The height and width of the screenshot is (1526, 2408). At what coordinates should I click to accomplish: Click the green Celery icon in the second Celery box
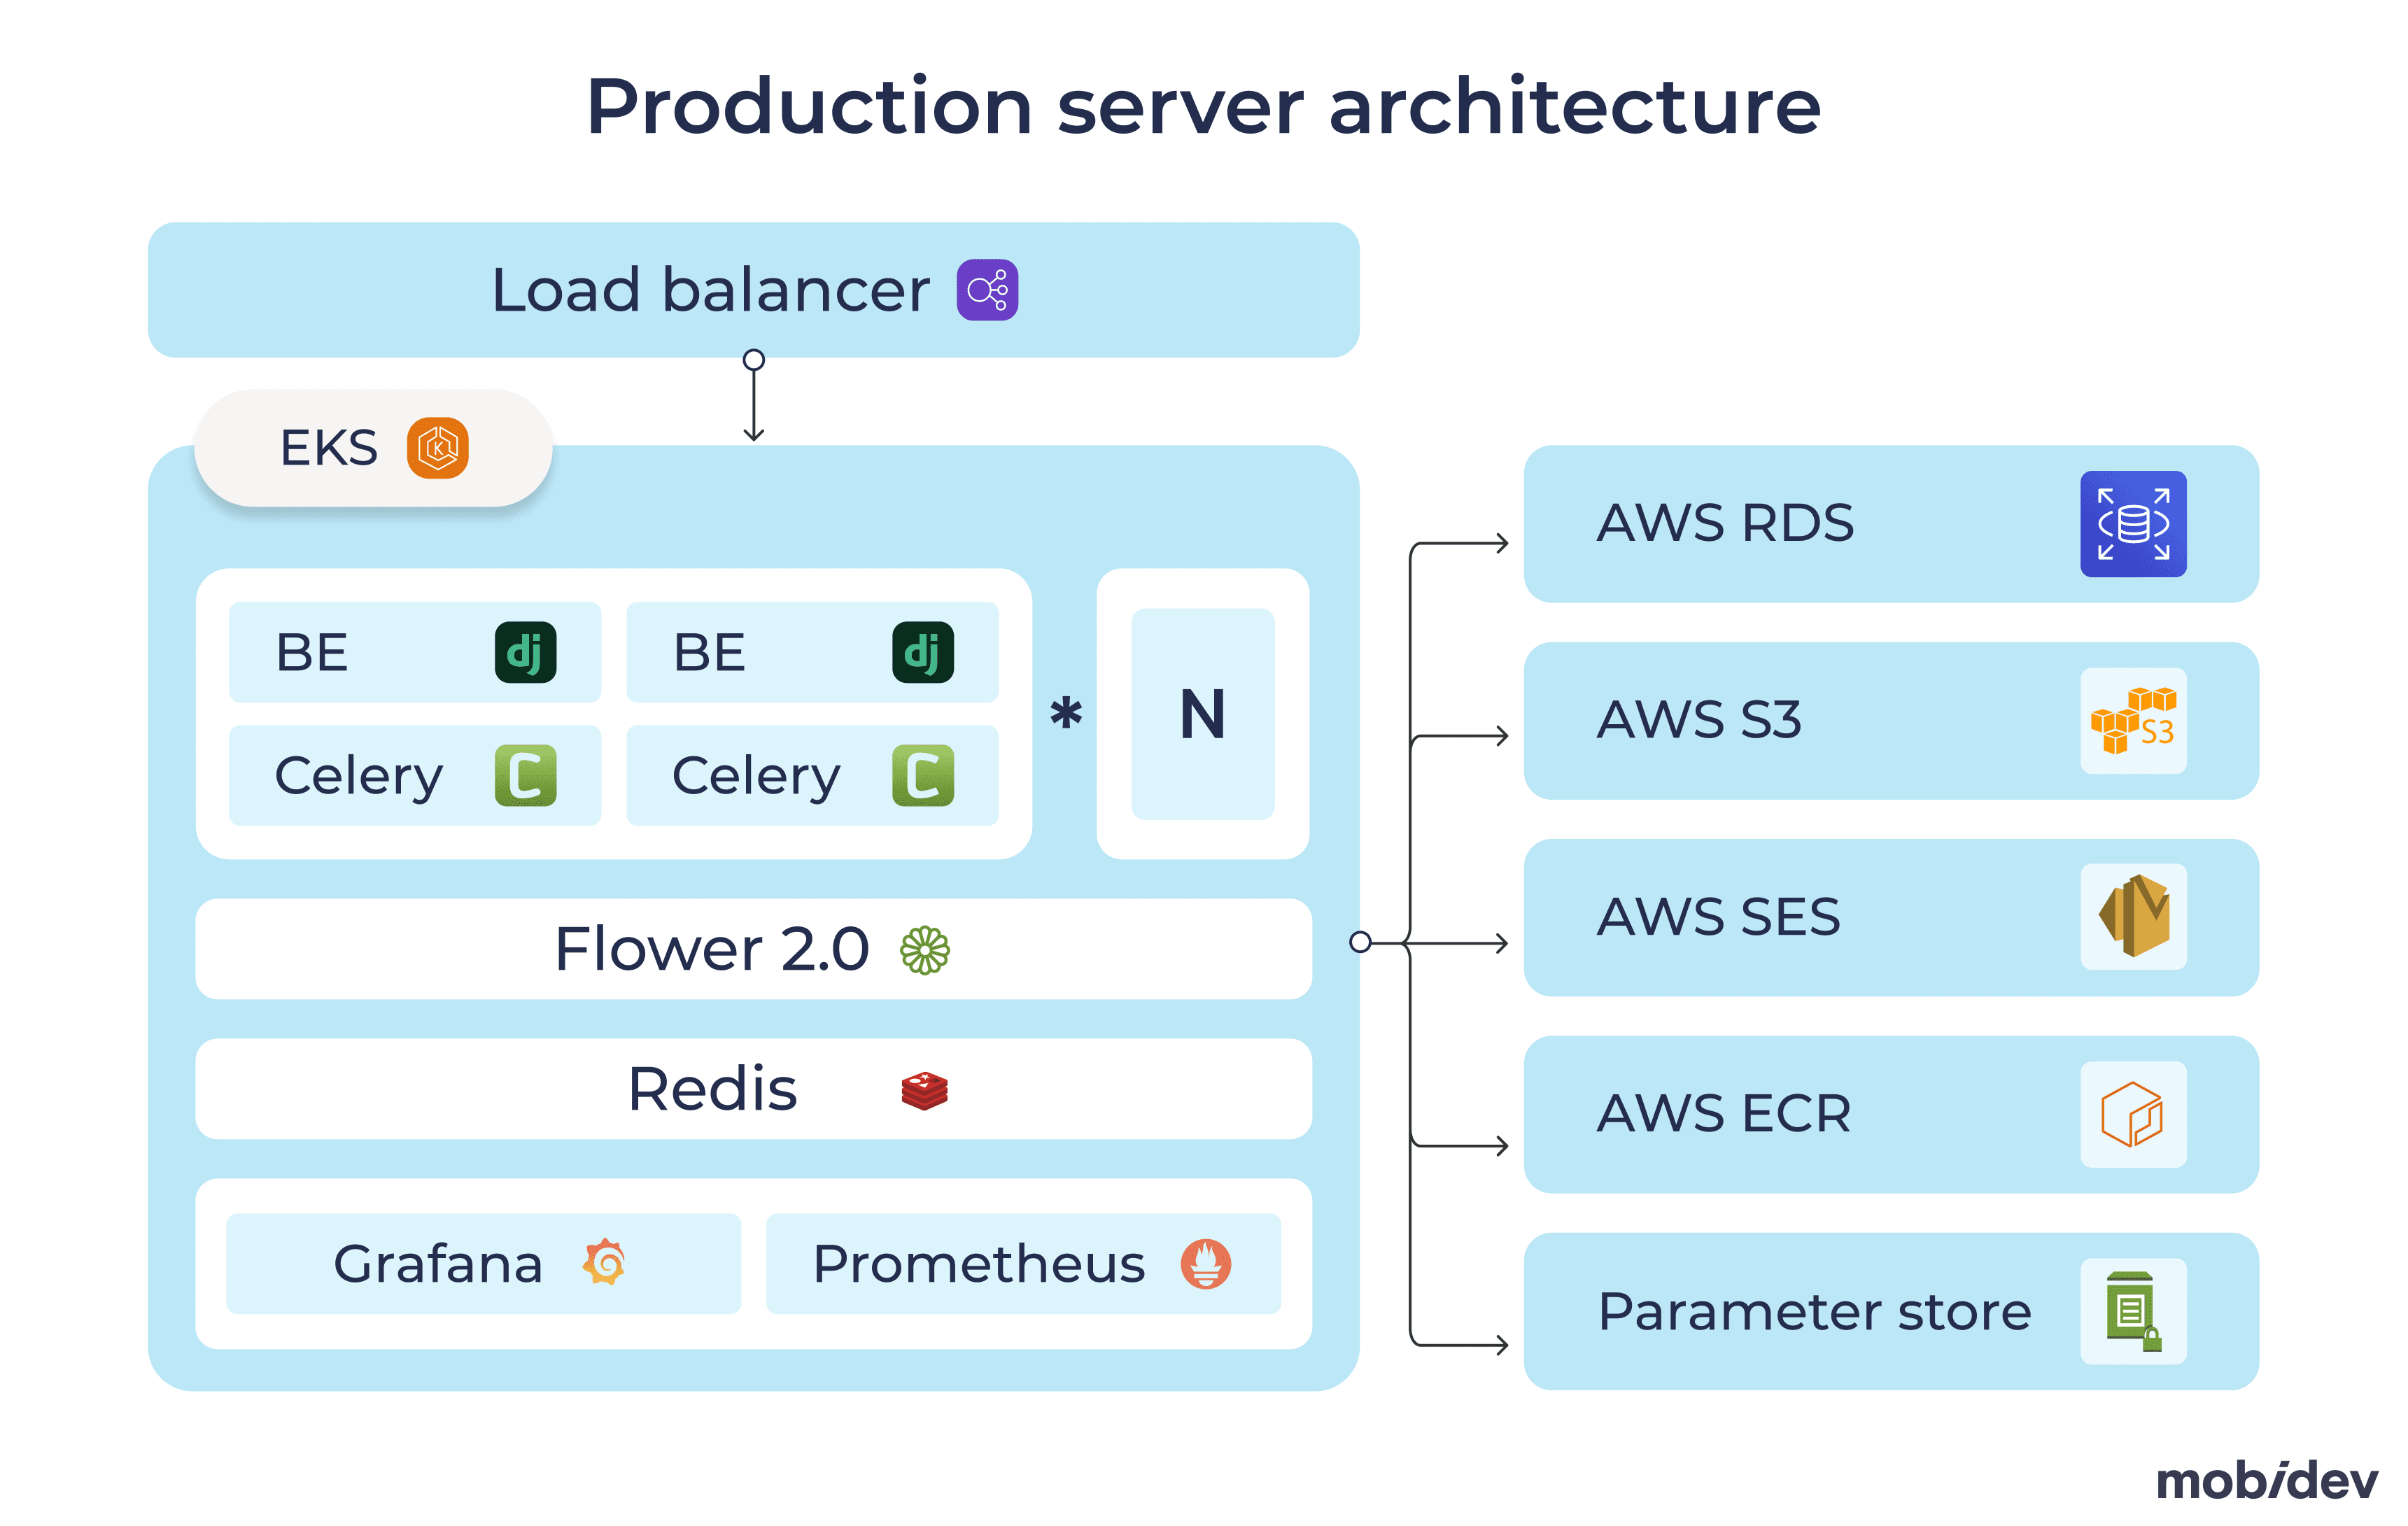tap(922, 775)
